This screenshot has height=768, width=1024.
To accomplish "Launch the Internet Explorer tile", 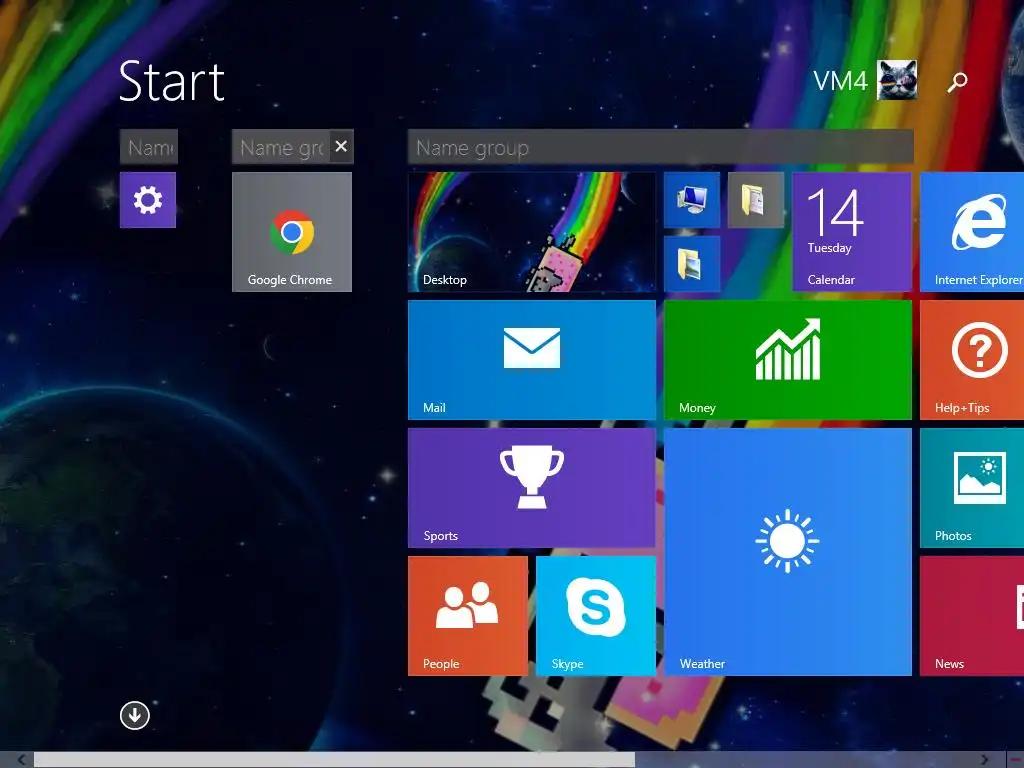I will [972, 232].
